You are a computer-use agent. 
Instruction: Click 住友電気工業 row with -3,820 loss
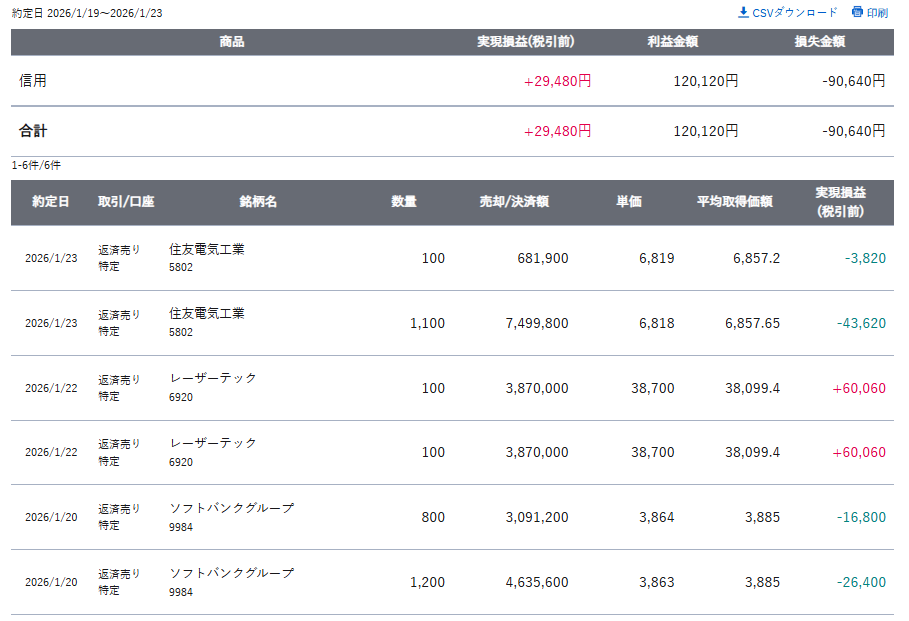(207, 250)
